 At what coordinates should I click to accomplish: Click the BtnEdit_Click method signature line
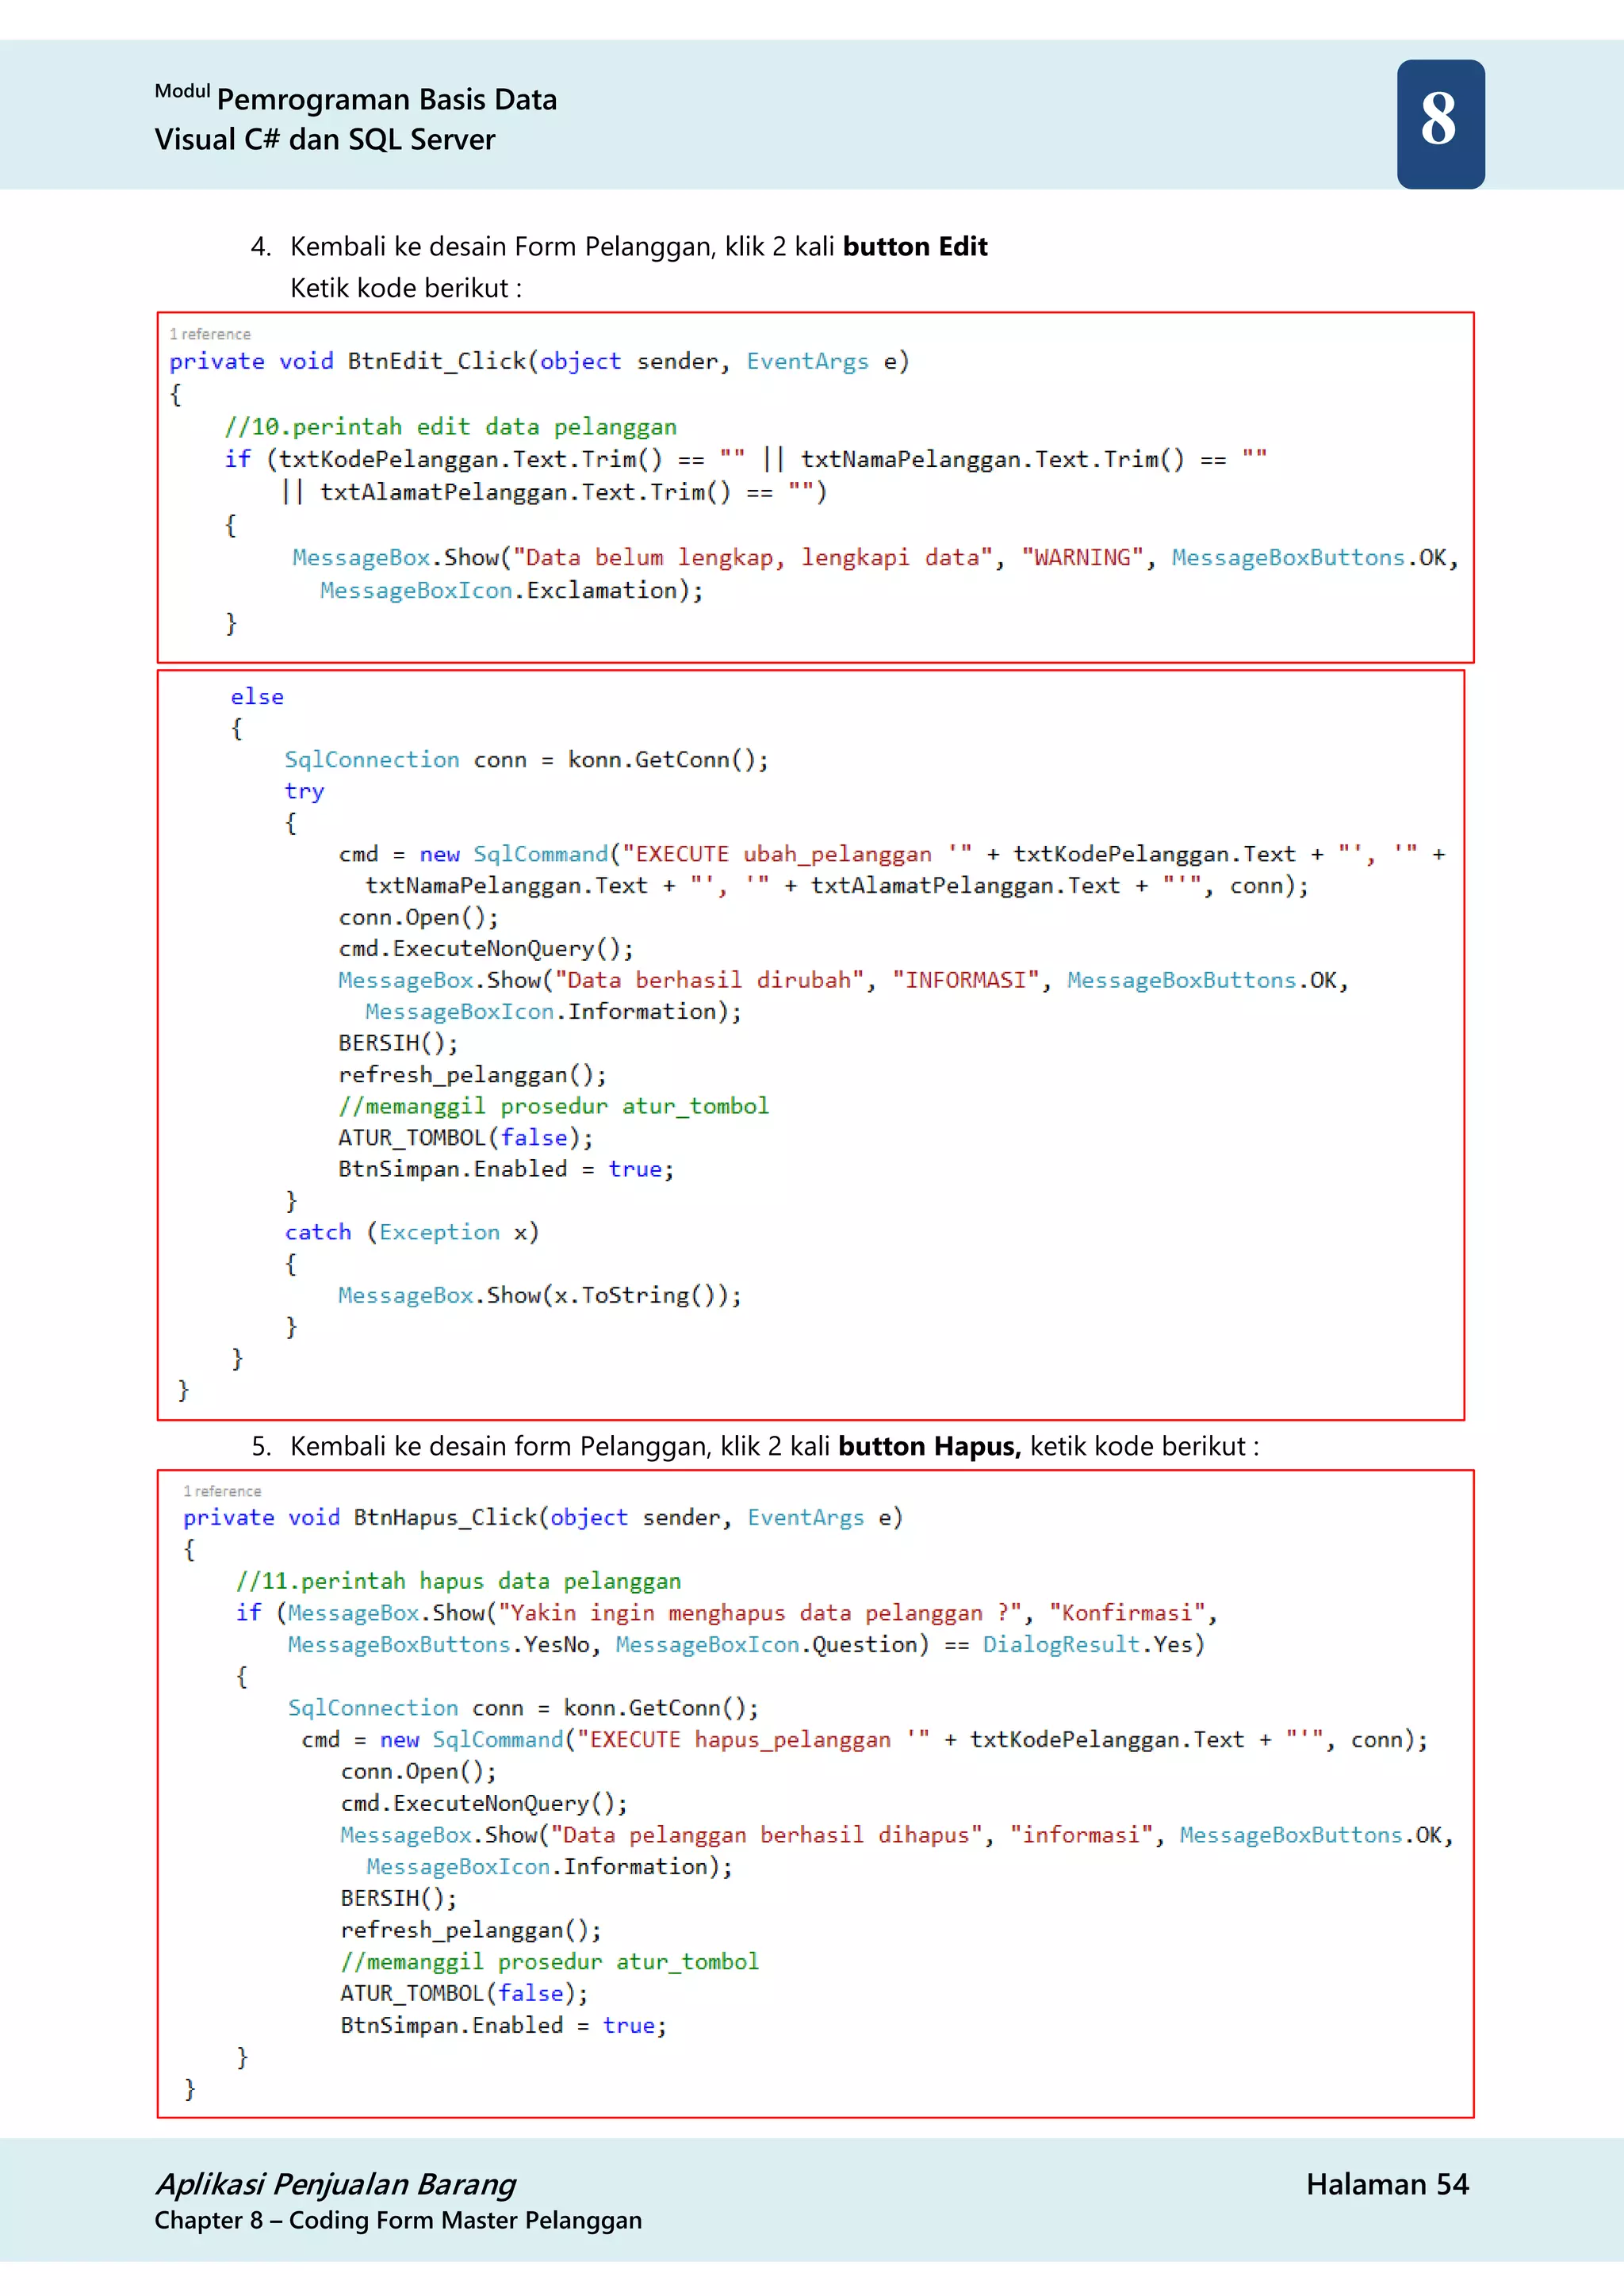pos(539,361)
